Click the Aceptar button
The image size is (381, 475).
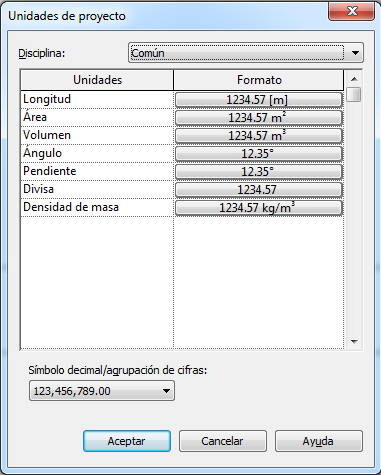pyautogui.click(x=127, y=441)
